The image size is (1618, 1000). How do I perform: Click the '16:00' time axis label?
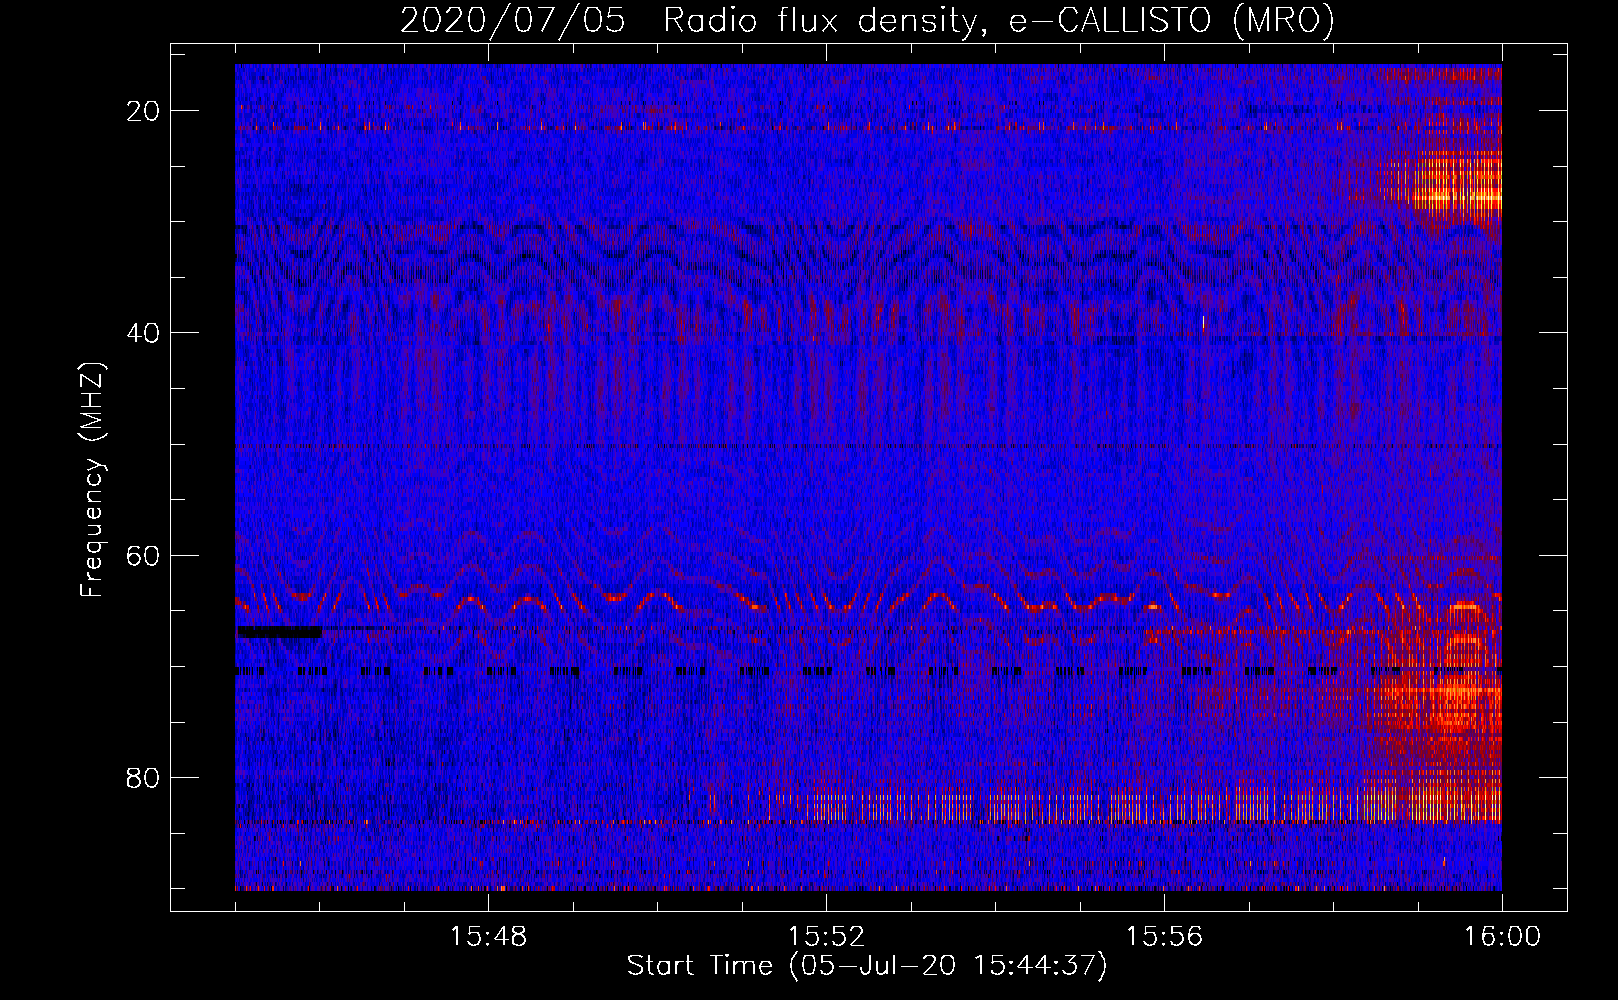point(1502,937)
